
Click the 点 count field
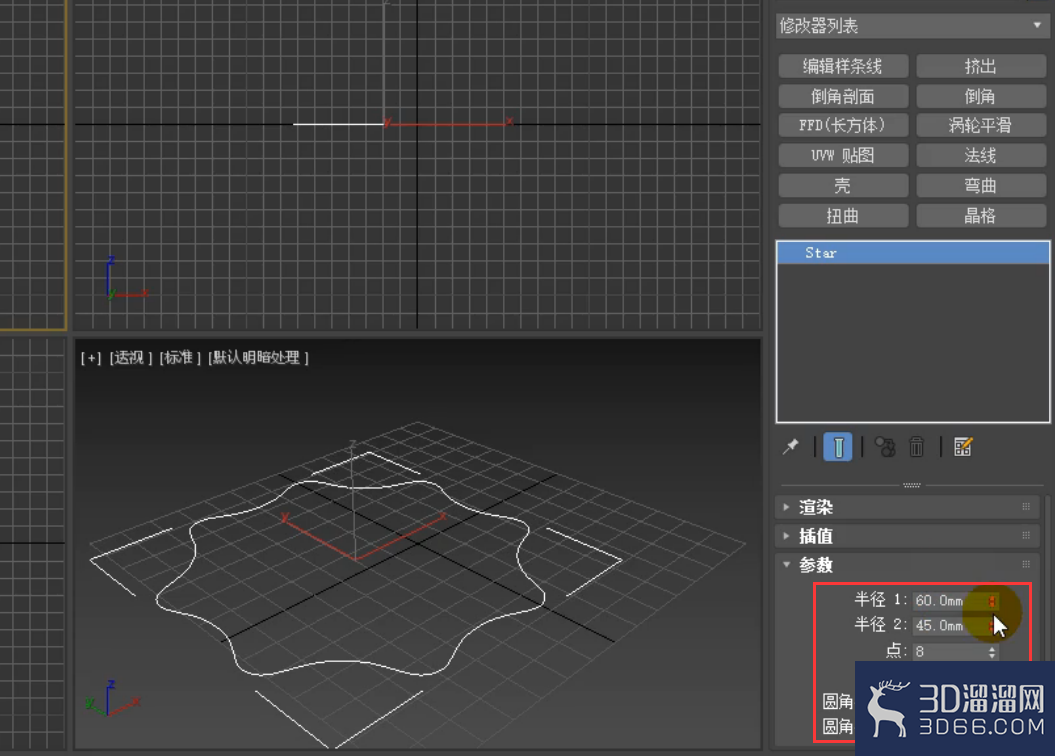pyautogui.click(x=948, y=651)
